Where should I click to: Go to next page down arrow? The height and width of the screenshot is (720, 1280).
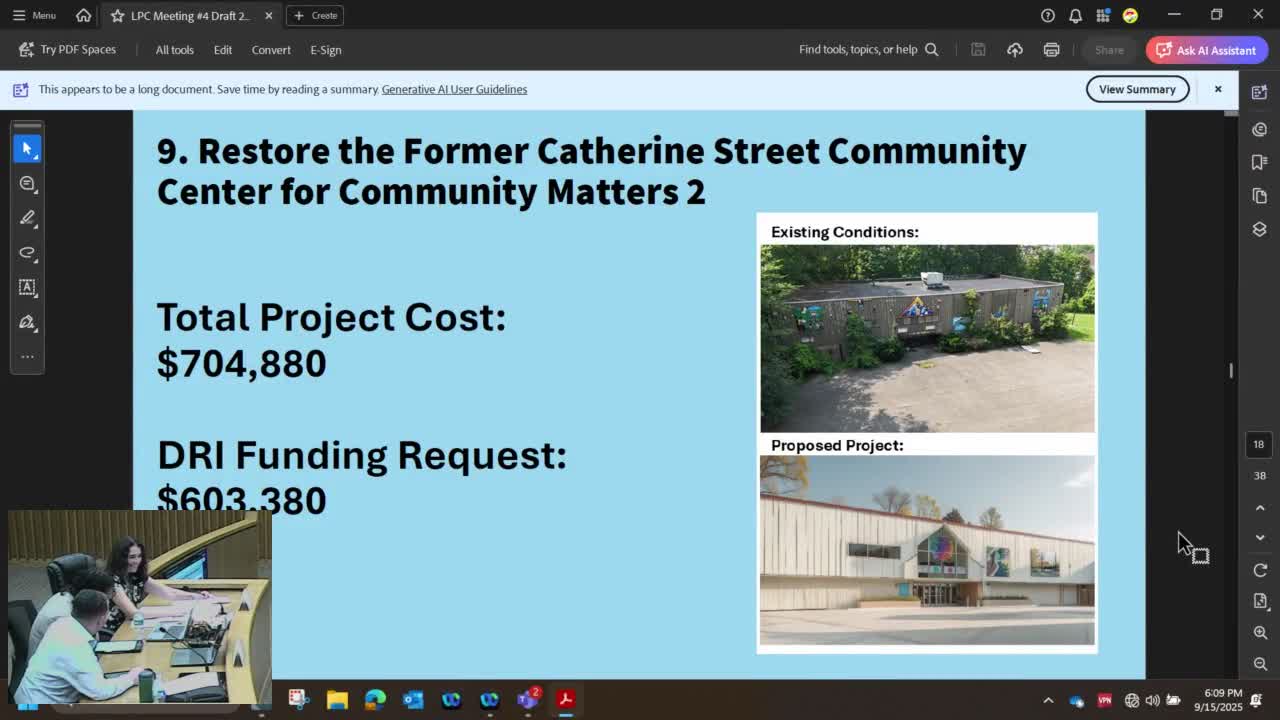pos(1260,538)
